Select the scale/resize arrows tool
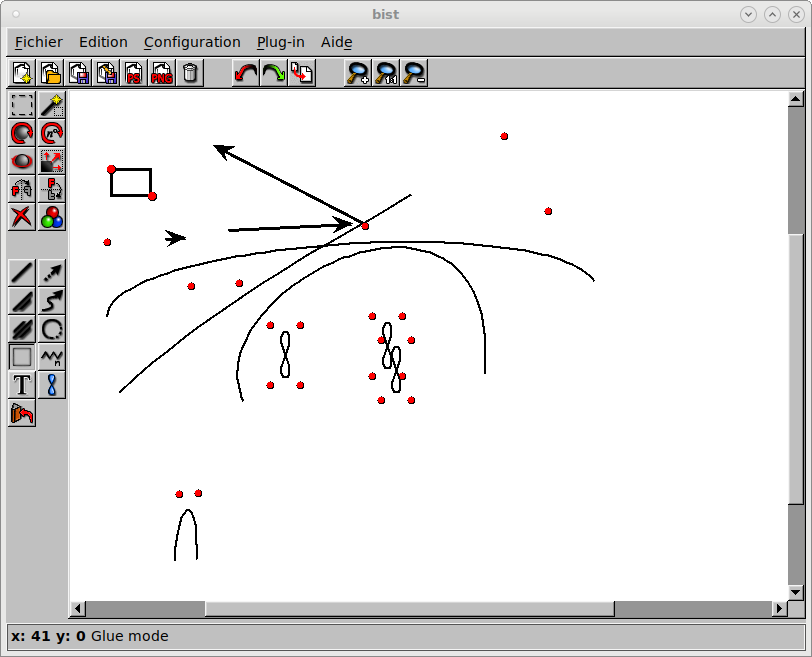The image size is (812, 657). (x=52, y=161)
